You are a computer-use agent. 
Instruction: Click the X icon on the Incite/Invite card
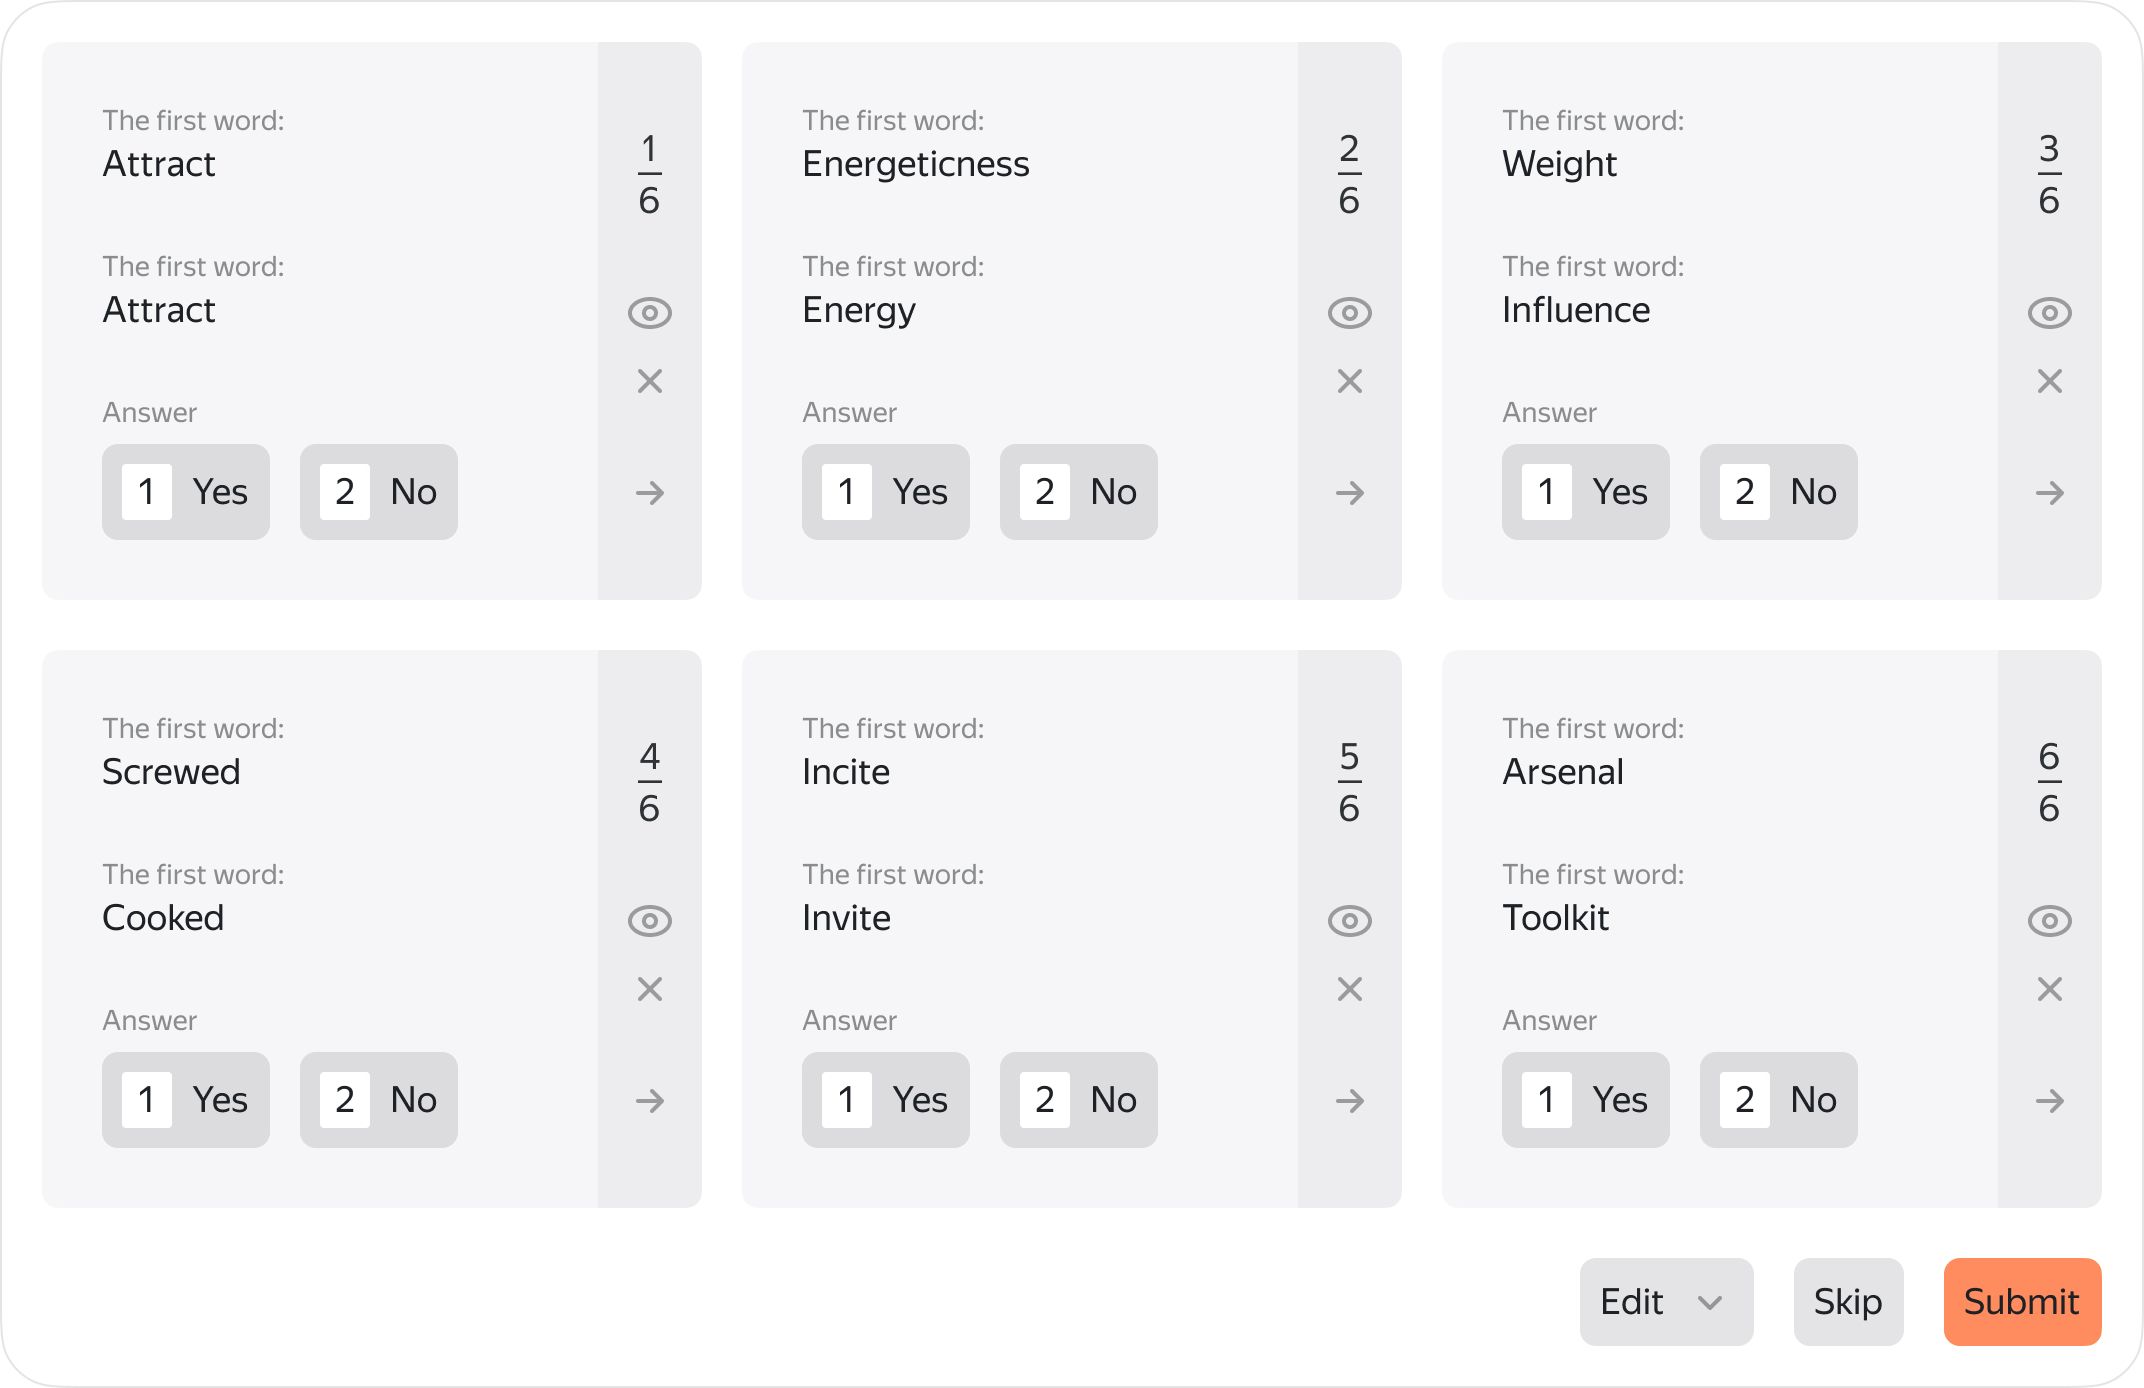[x=1350, y=989]
